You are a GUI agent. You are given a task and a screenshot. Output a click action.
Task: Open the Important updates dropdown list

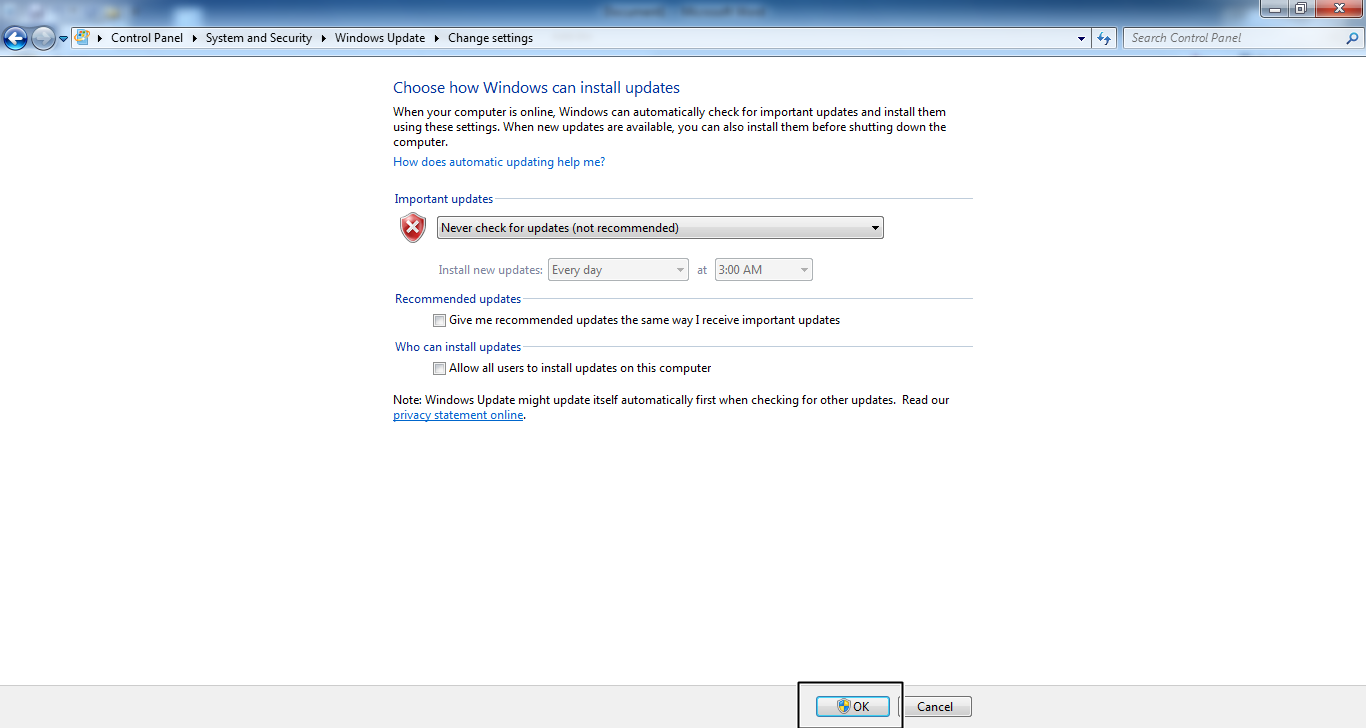[x=660, y=228]
